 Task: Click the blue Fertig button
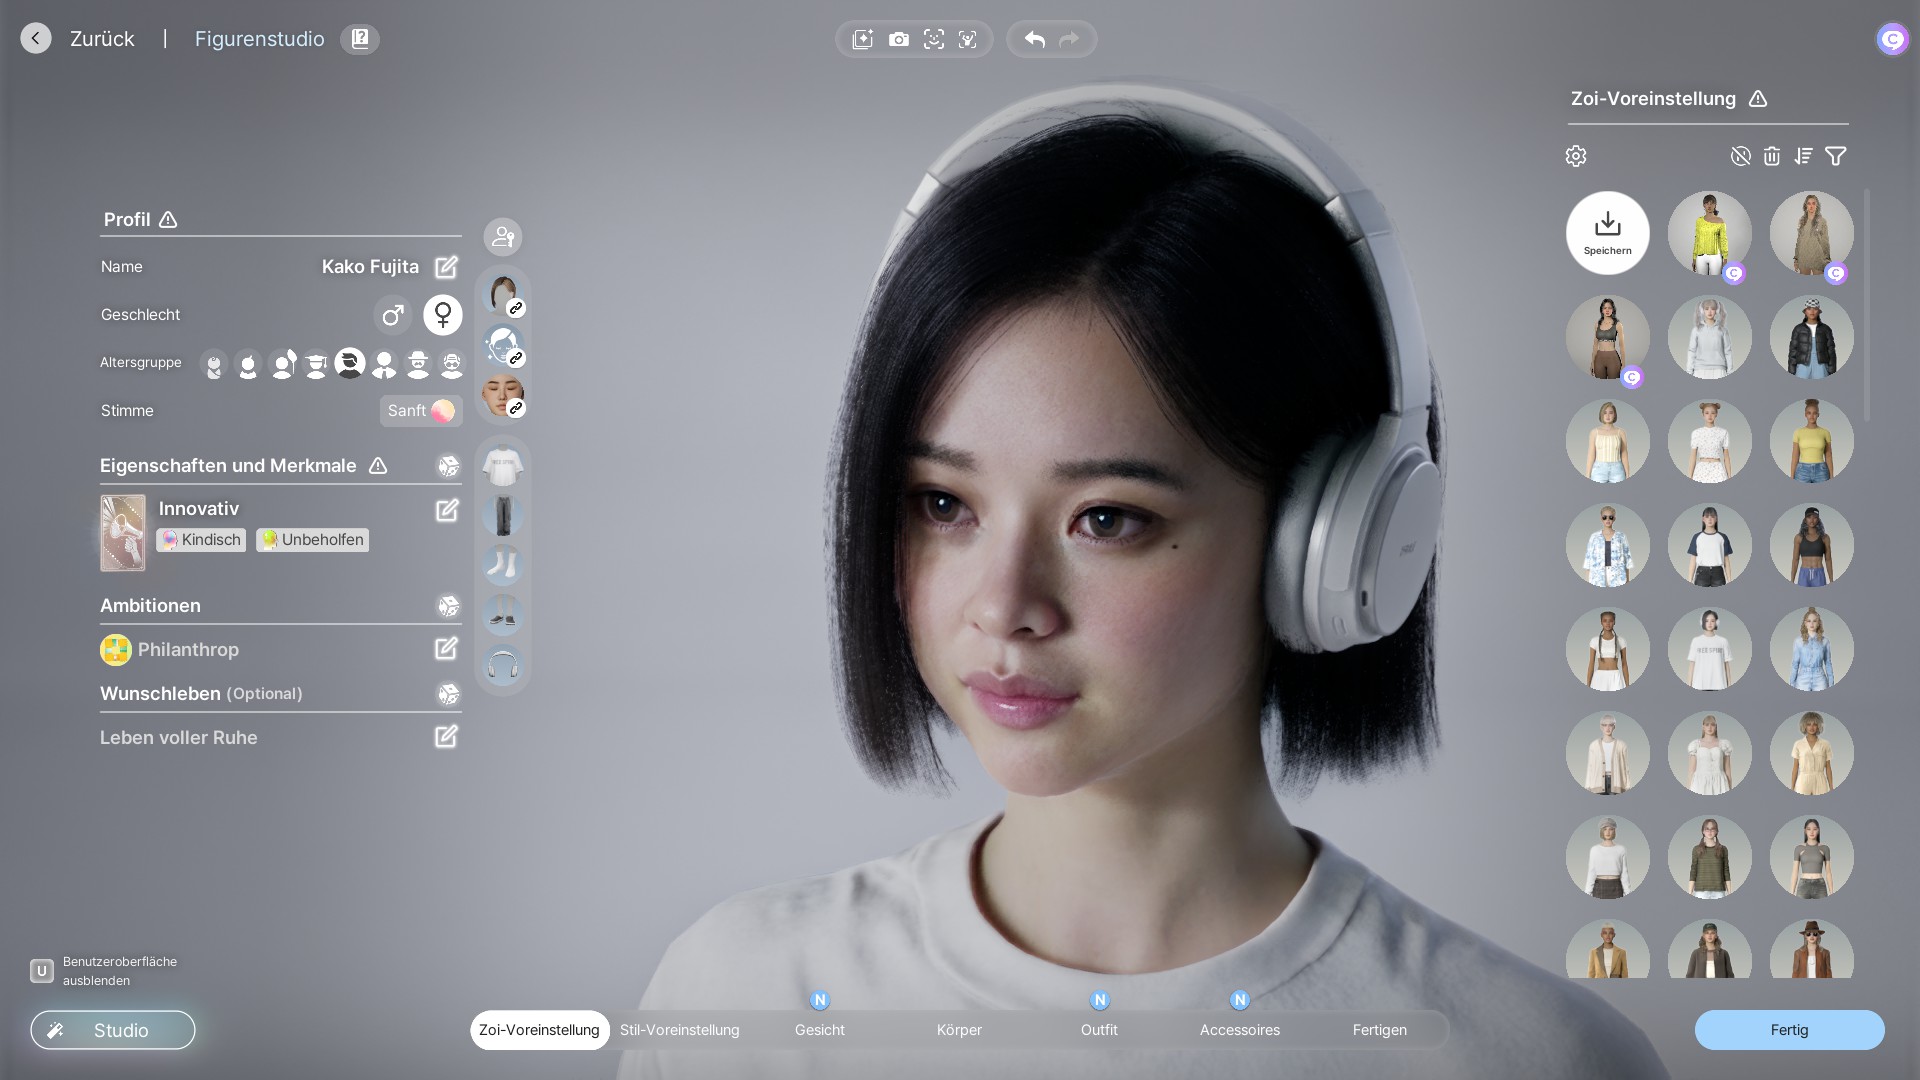[1789, 1030]
